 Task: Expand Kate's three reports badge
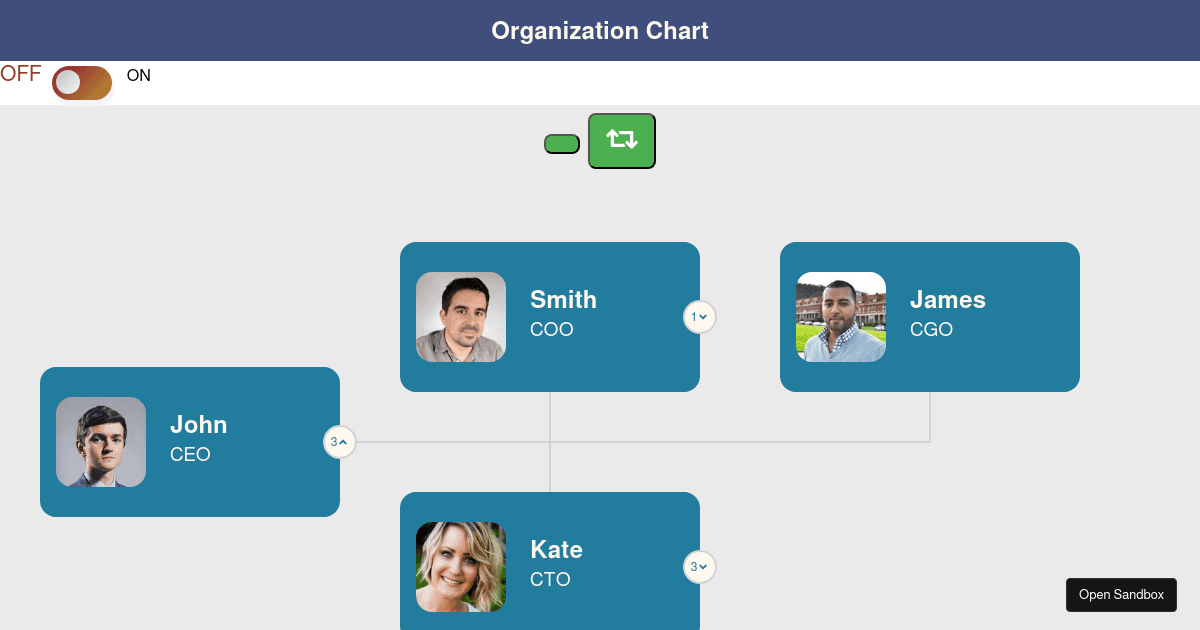[699, 566]
